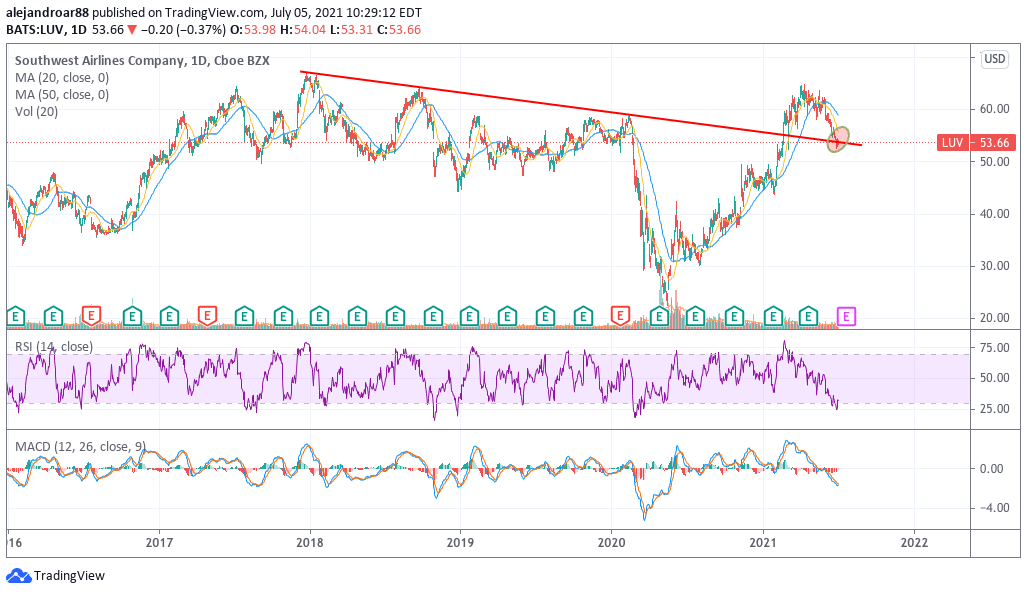The image size is (1027, 594).
Task: Click the green E marker nearest the 2019 label
Action: tap(469, 317)
